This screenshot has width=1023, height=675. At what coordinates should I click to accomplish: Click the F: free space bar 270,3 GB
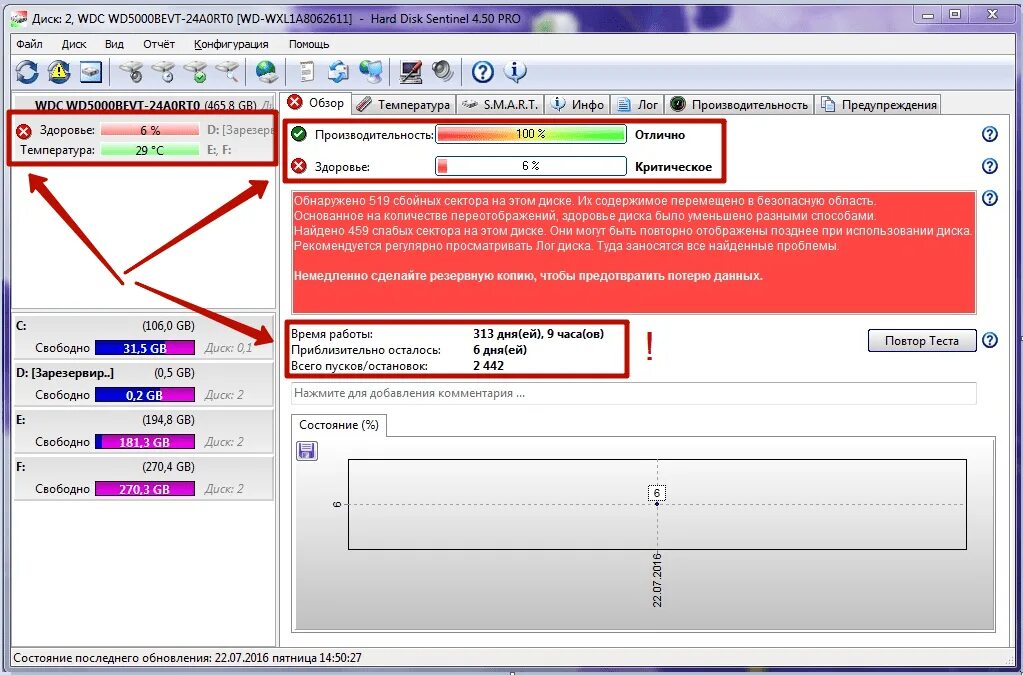coord(145,489)
